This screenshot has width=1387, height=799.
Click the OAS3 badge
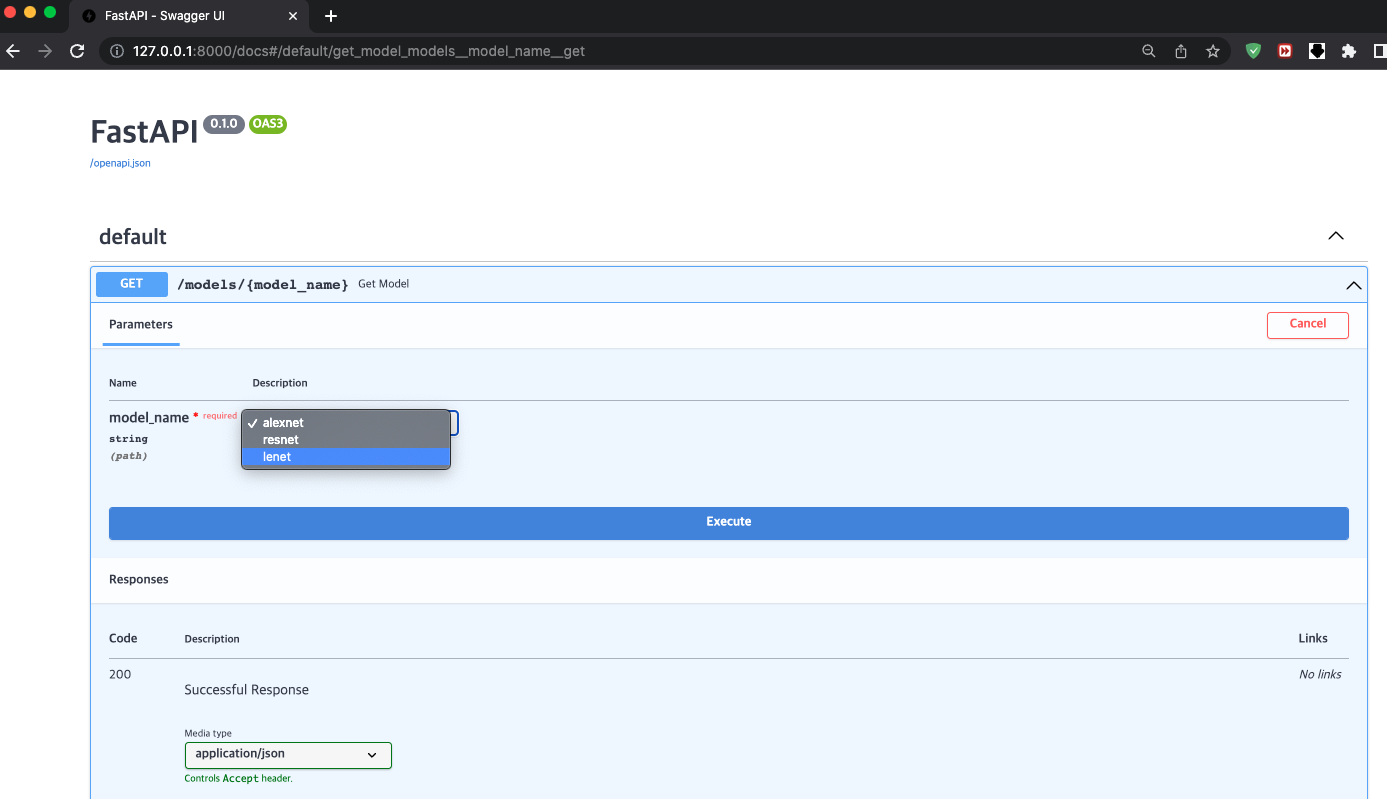[x=268, y=124]
